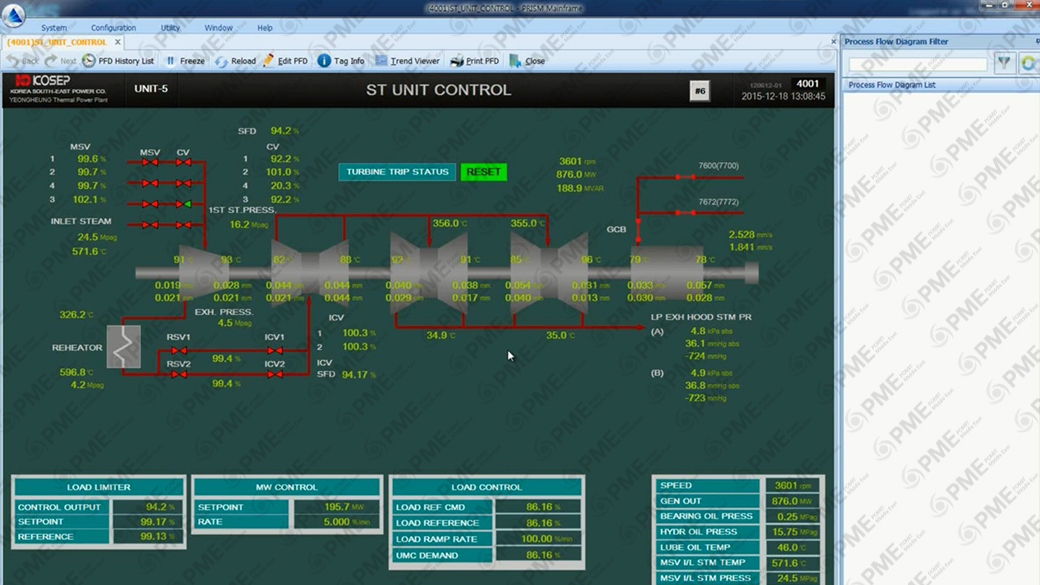Select the (4001)ST_UNIT_CONTROL tab
Viewport: 1040px width, 585px height.
57,42
